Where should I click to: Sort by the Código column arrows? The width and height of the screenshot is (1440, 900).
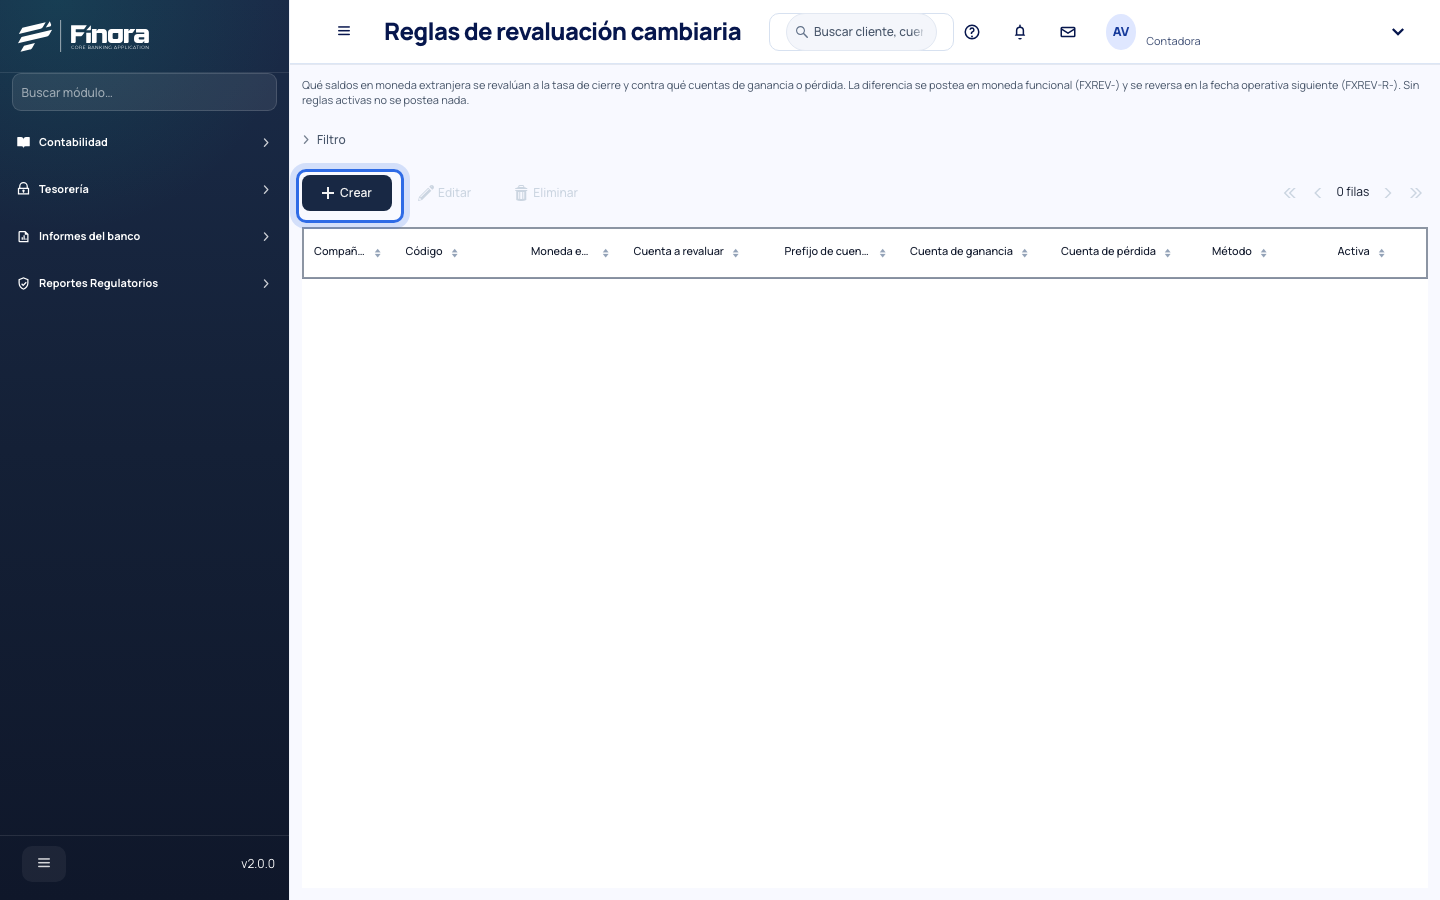coord(454,253)
